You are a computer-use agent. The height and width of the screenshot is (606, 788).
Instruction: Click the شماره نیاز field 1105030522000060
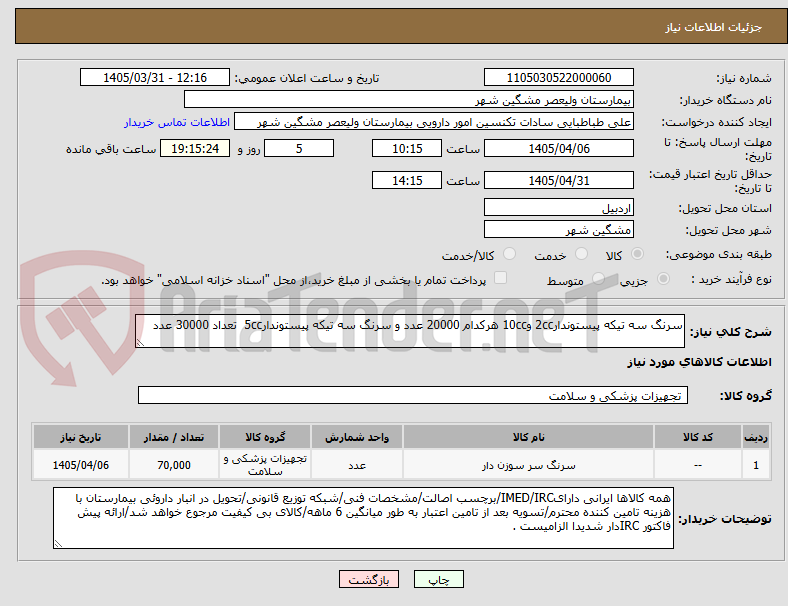pyautogui.click(x=559, y=77)
